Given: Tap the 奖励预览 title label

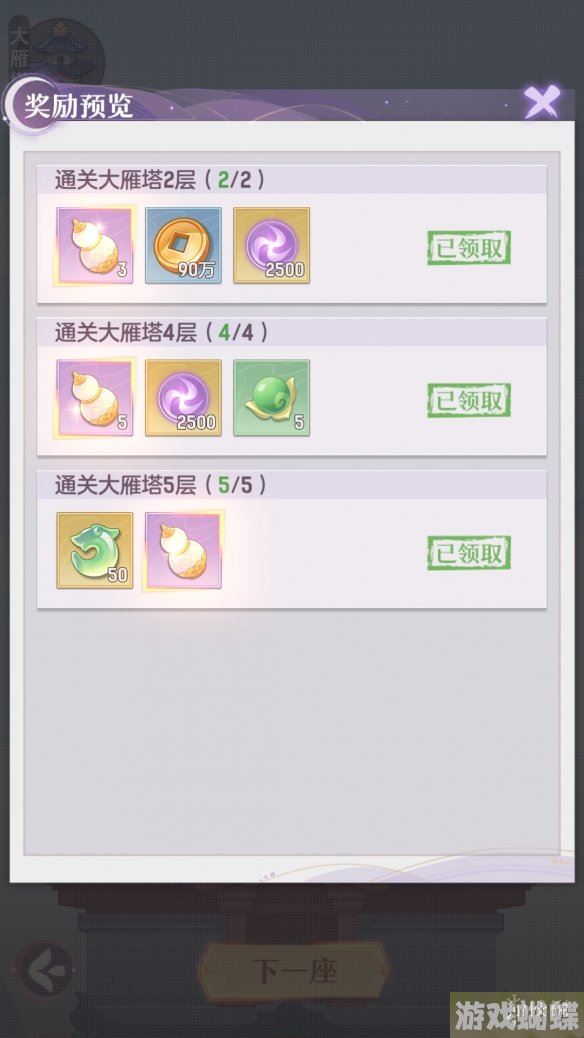Looking at the screenshot, I should (x=79, y=106).
